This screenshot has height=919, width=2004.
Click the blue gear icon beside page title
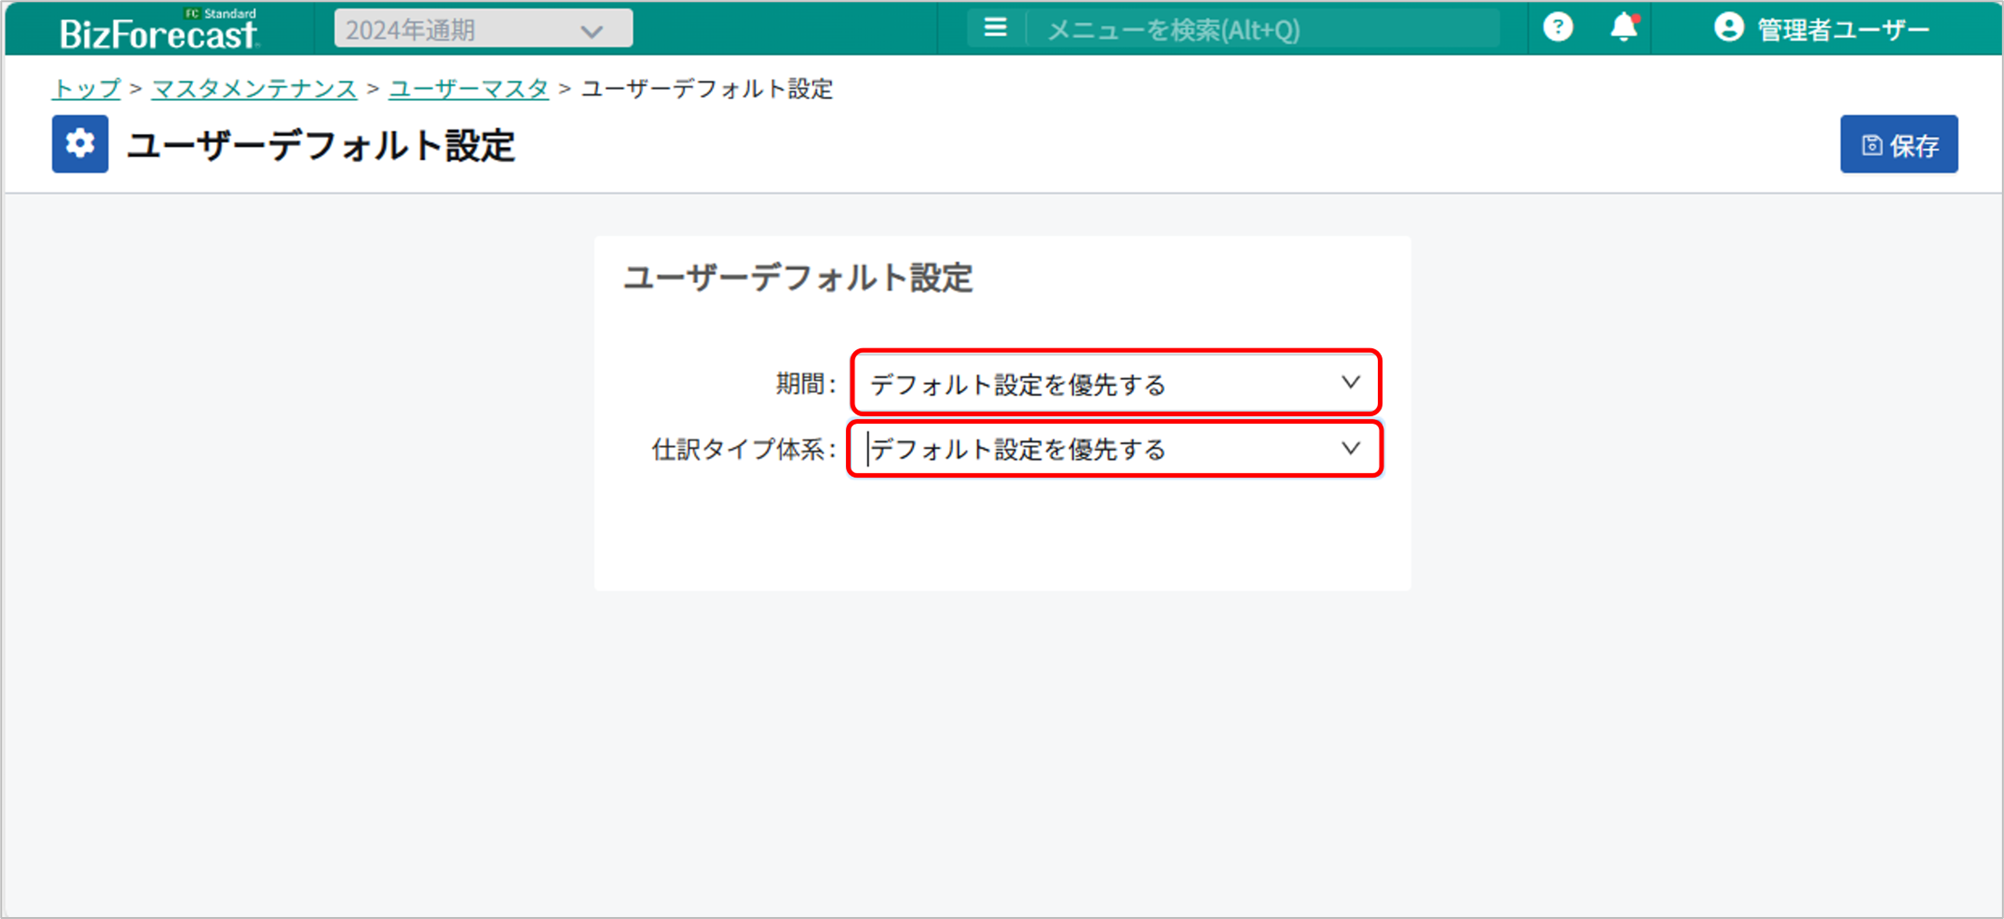coord(80,145)
